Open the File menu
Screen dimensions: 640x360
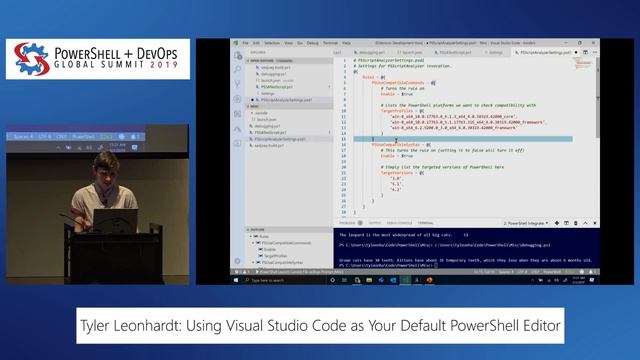tap(245, 43)
